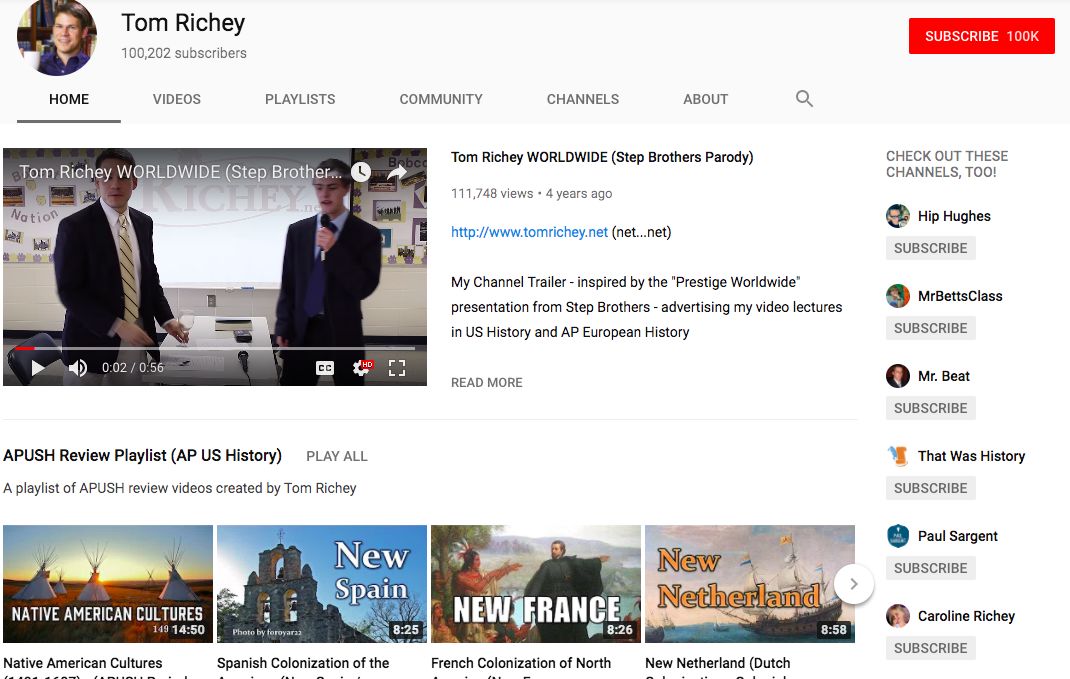Click the Hip Hughes channel name
This screenshot has width=1070, height=679.
pos(954,216)
